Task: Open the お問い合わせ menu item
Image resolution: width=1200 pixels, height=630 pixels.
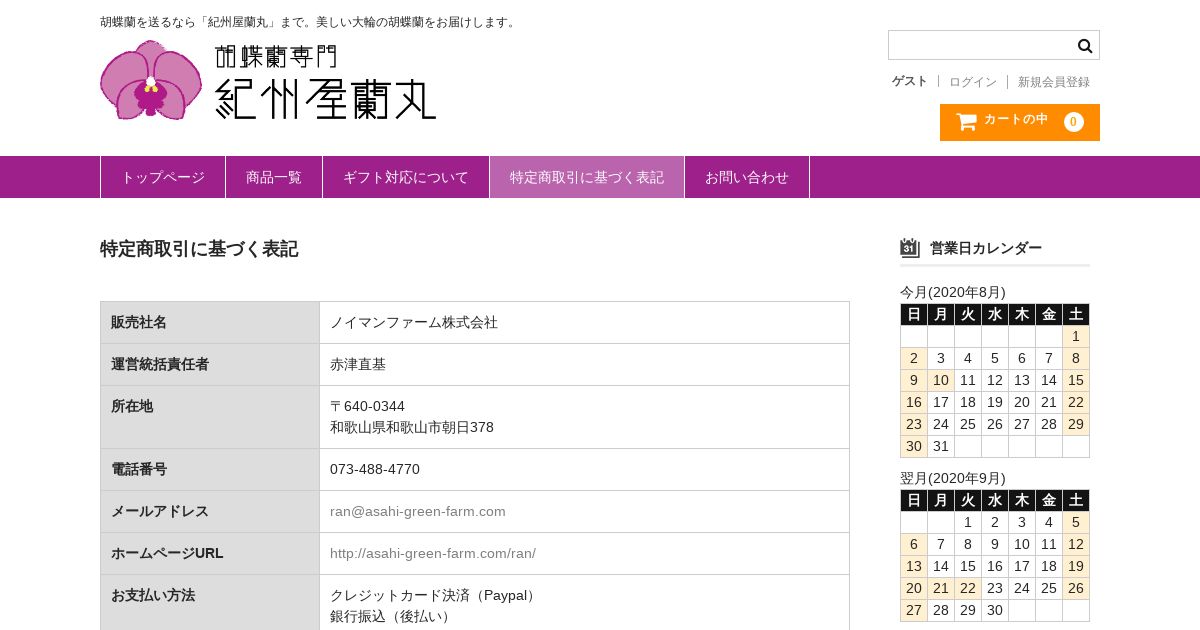Action: pyautogui.click(x=747, y=177)
